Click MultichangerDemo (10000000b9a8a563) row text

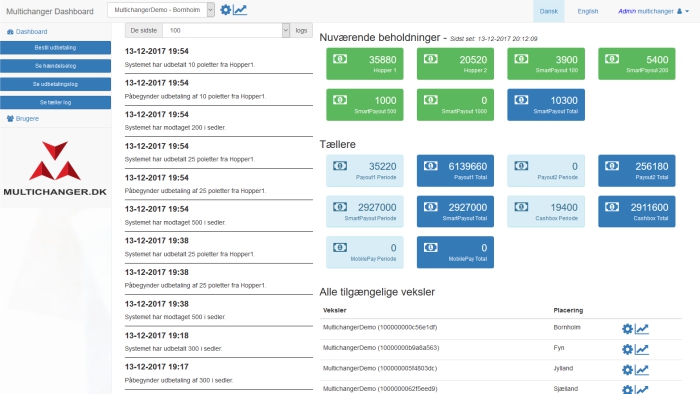tap(381, 348)
